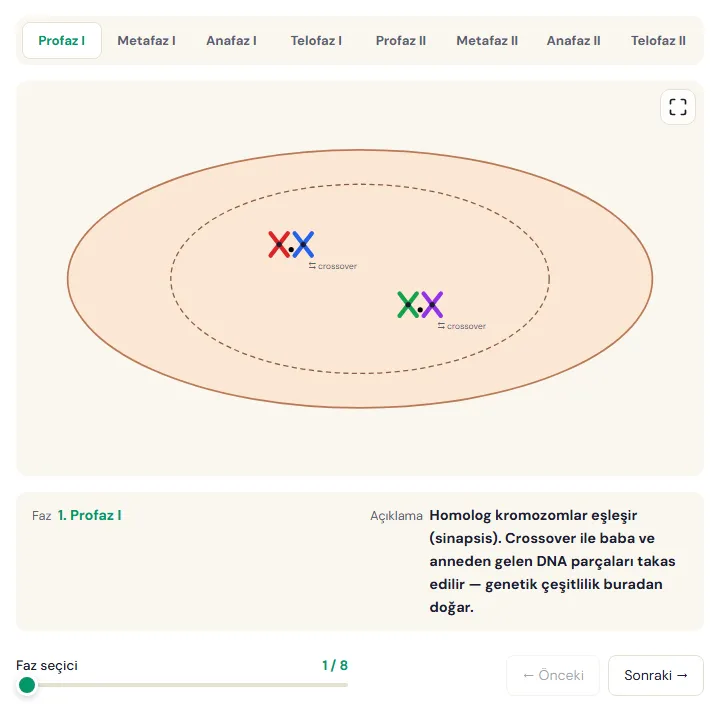Click the middle of the phase slider track
720x720 pixels.
[x=182, y=685]
